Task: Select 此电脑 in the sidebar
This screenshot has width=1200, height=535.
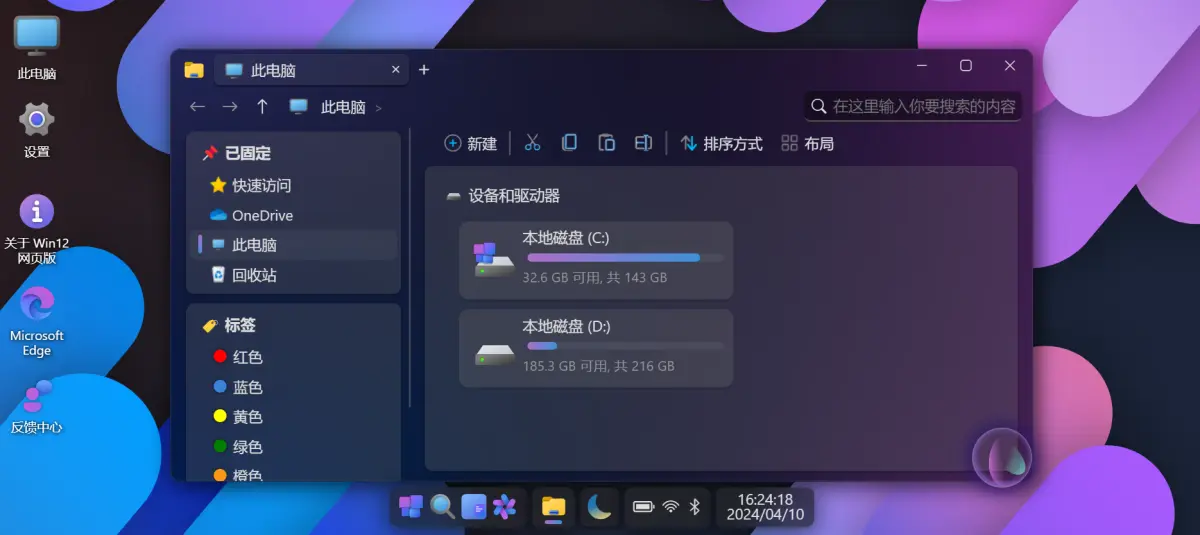Action: click(x=293, y=245)
